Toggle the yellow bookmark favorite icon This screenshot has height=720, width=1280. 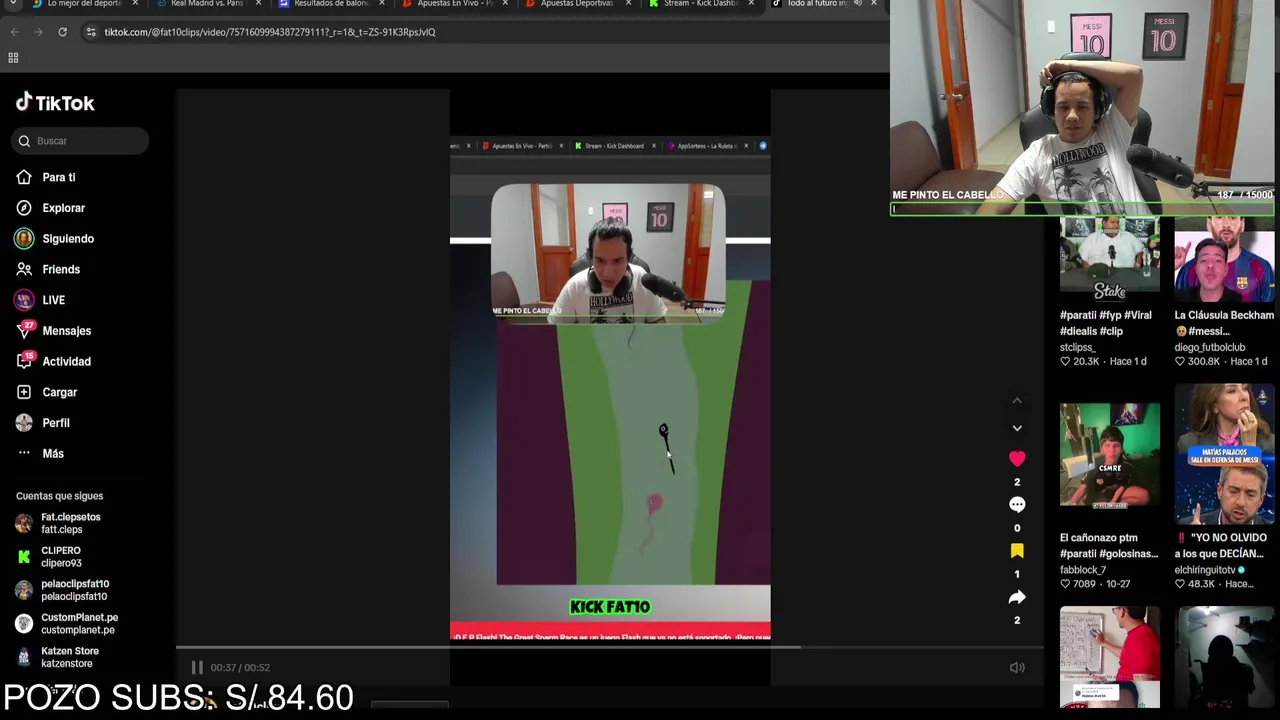(x=1017, y=550)
